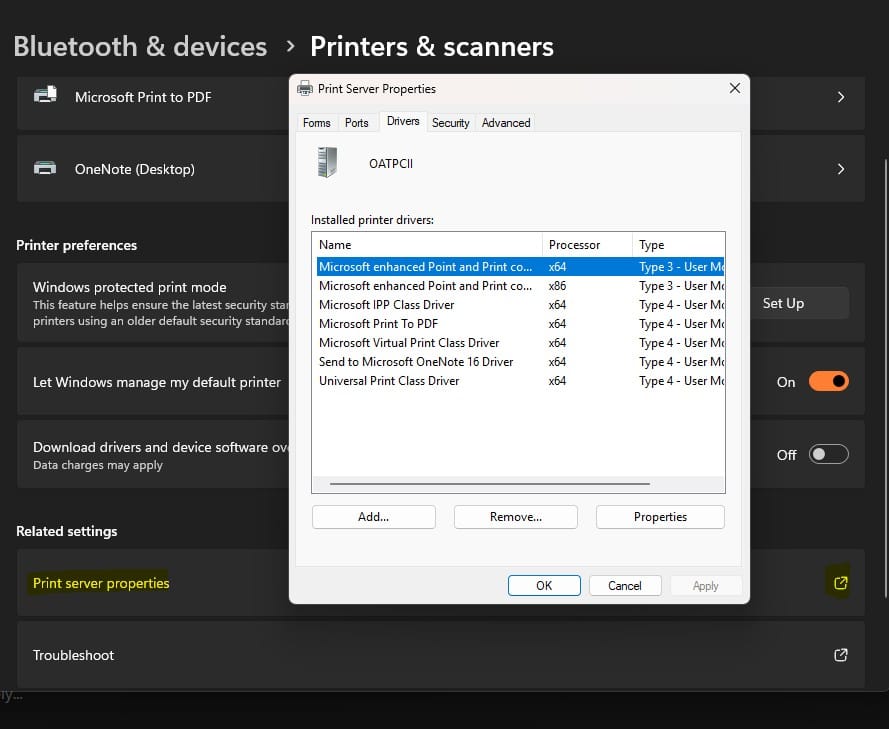Image resolution: width=889 pixels, height=729 pixels.
Task: Click the Troubleshoot related setting
Action: point(441,655)
